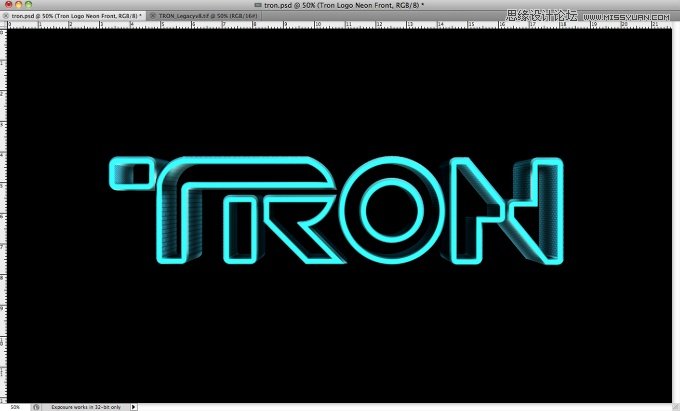
Task: Click the neon TRON logo on canvas
Action: point(336,210)
